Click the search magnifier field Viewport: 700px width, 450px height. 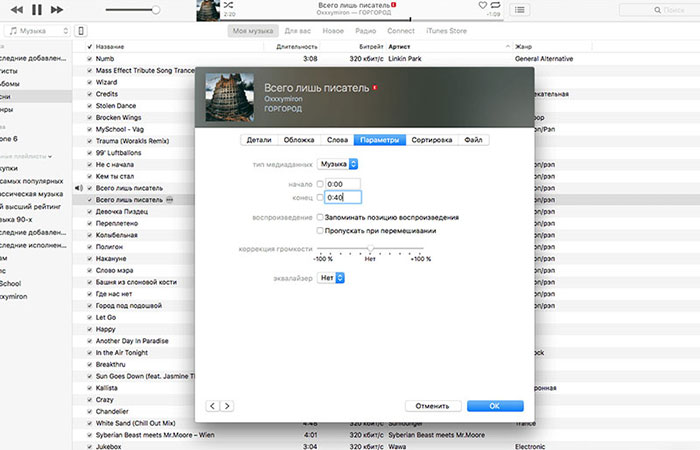point(658,10)
